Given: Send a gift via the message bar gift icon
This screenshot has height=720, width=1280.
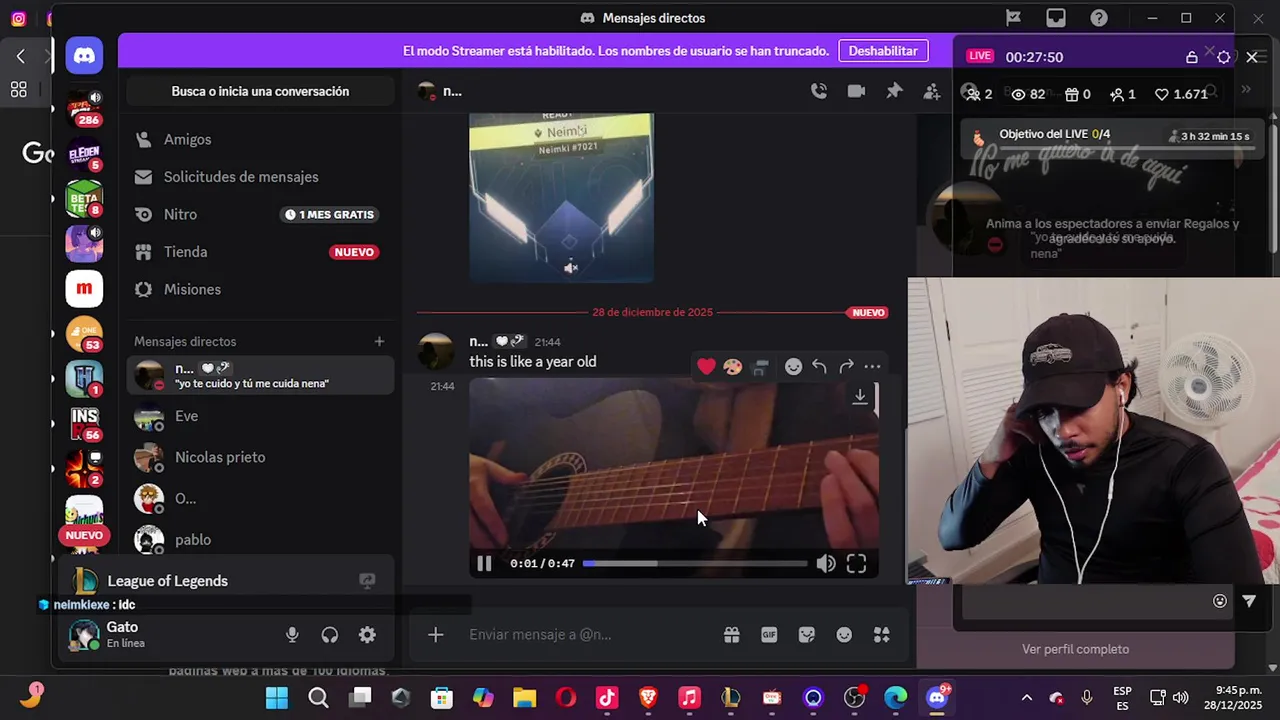Looking at the screenshot, I should tap(732, 635).
